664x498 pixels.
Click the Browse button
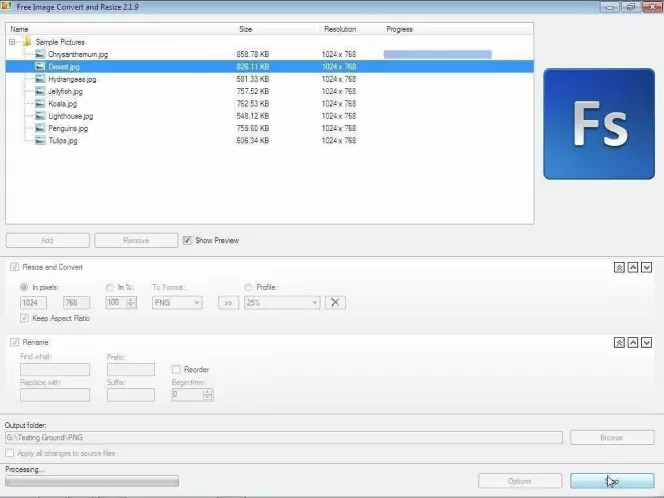tap(612, 437)
